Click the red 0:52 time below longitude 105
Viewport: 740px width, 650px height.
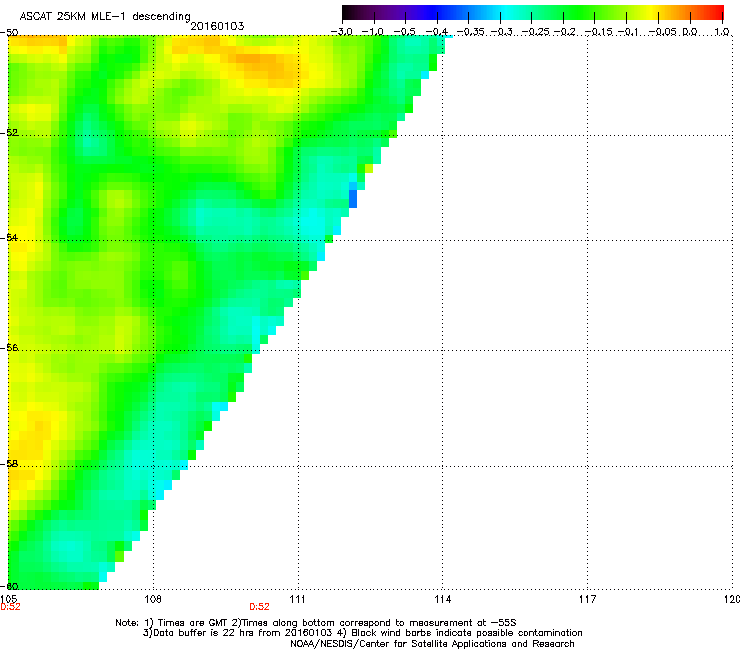click(x=10, y=607)
